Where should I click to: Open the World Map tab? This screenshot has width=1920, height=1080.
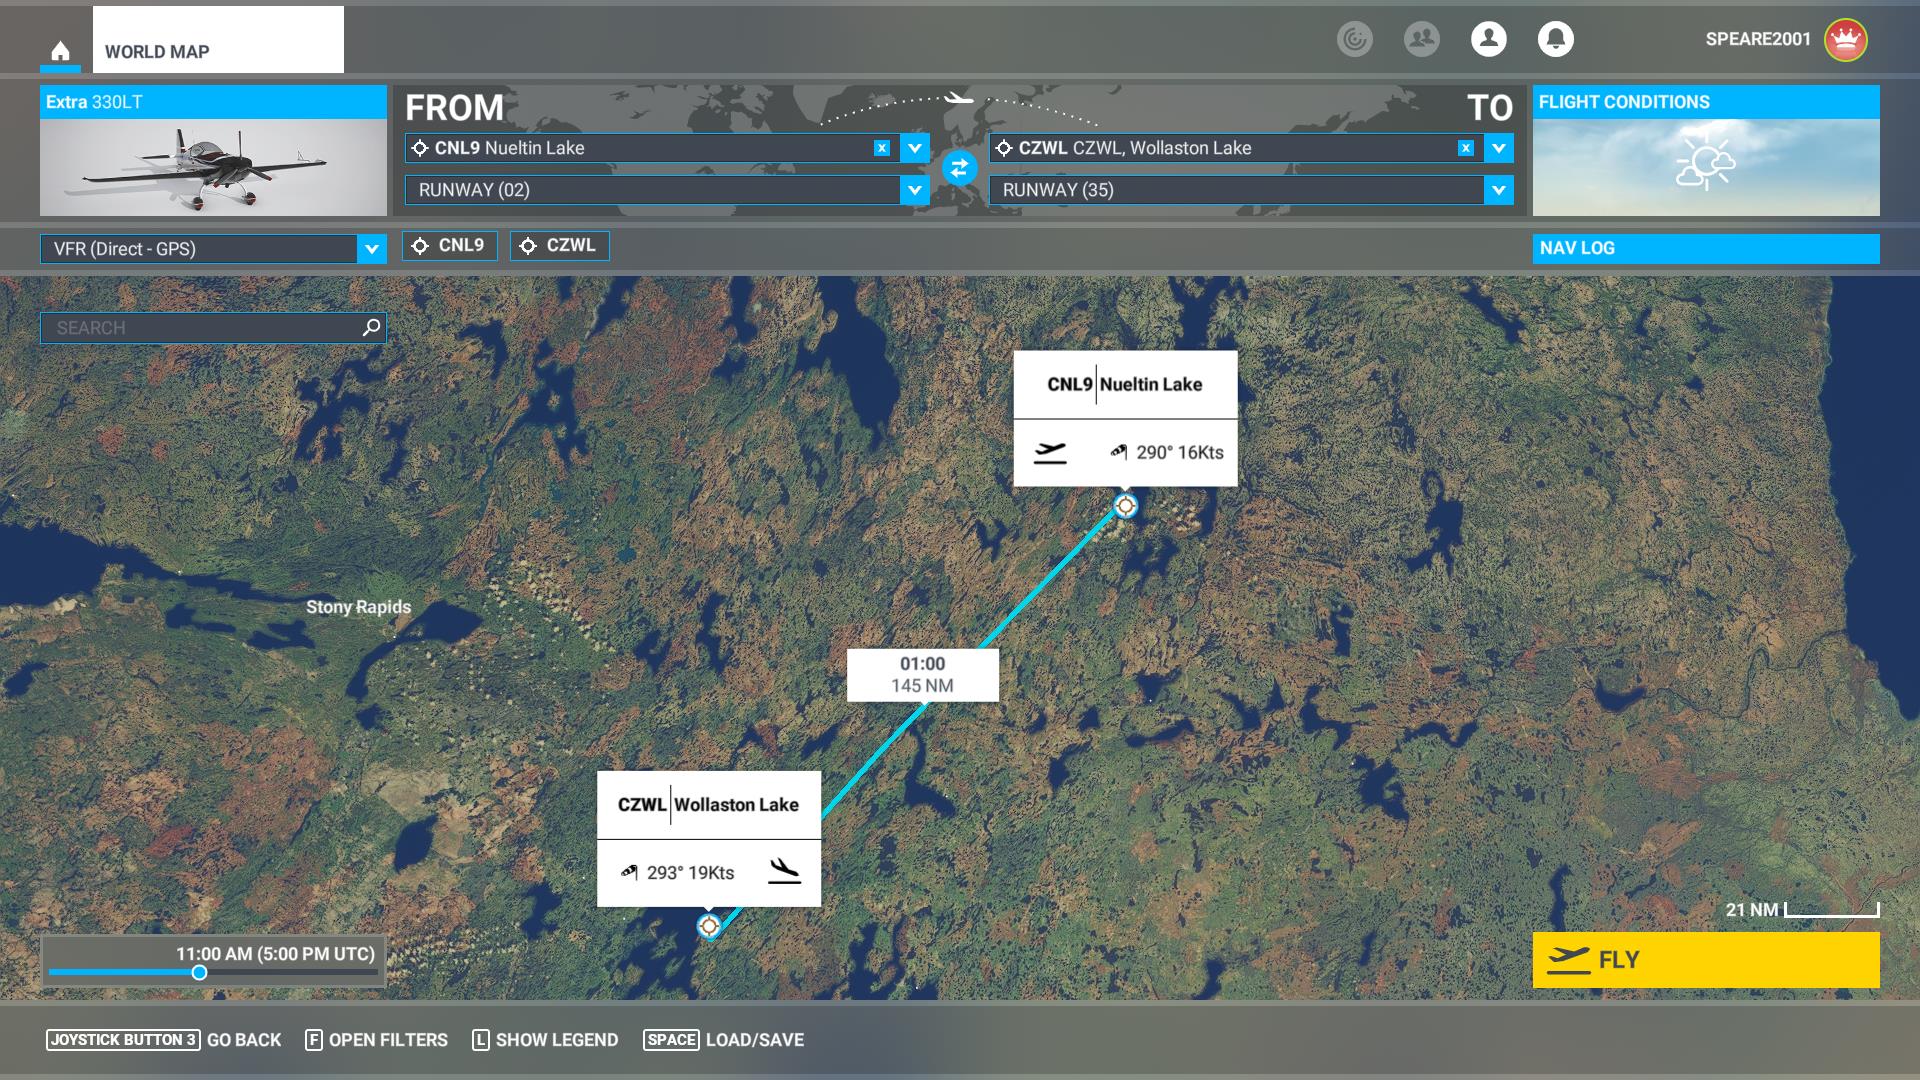coord(218,40)
